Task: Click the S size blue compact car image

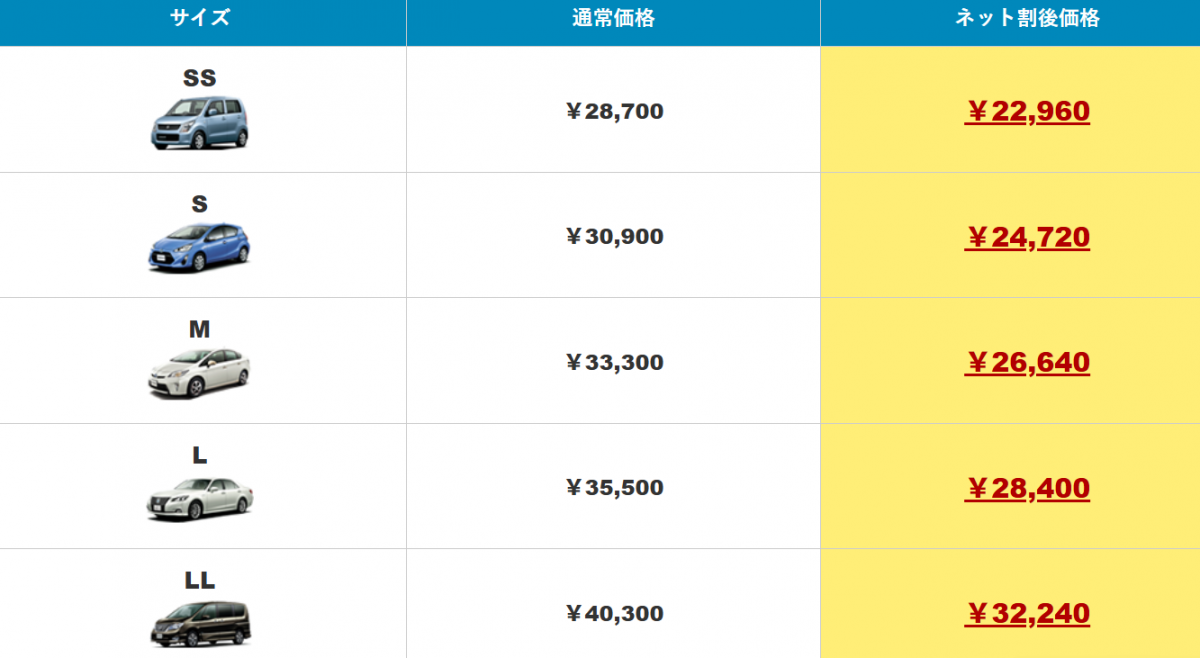Action: 199,247
